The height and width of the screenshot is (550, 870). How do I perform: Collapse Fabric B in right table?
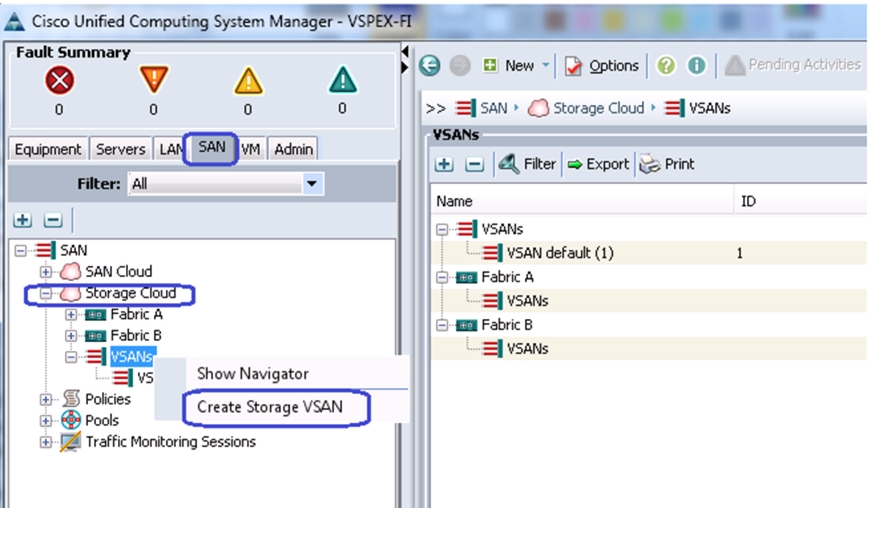pyautogui.click(x=442, y=325)
